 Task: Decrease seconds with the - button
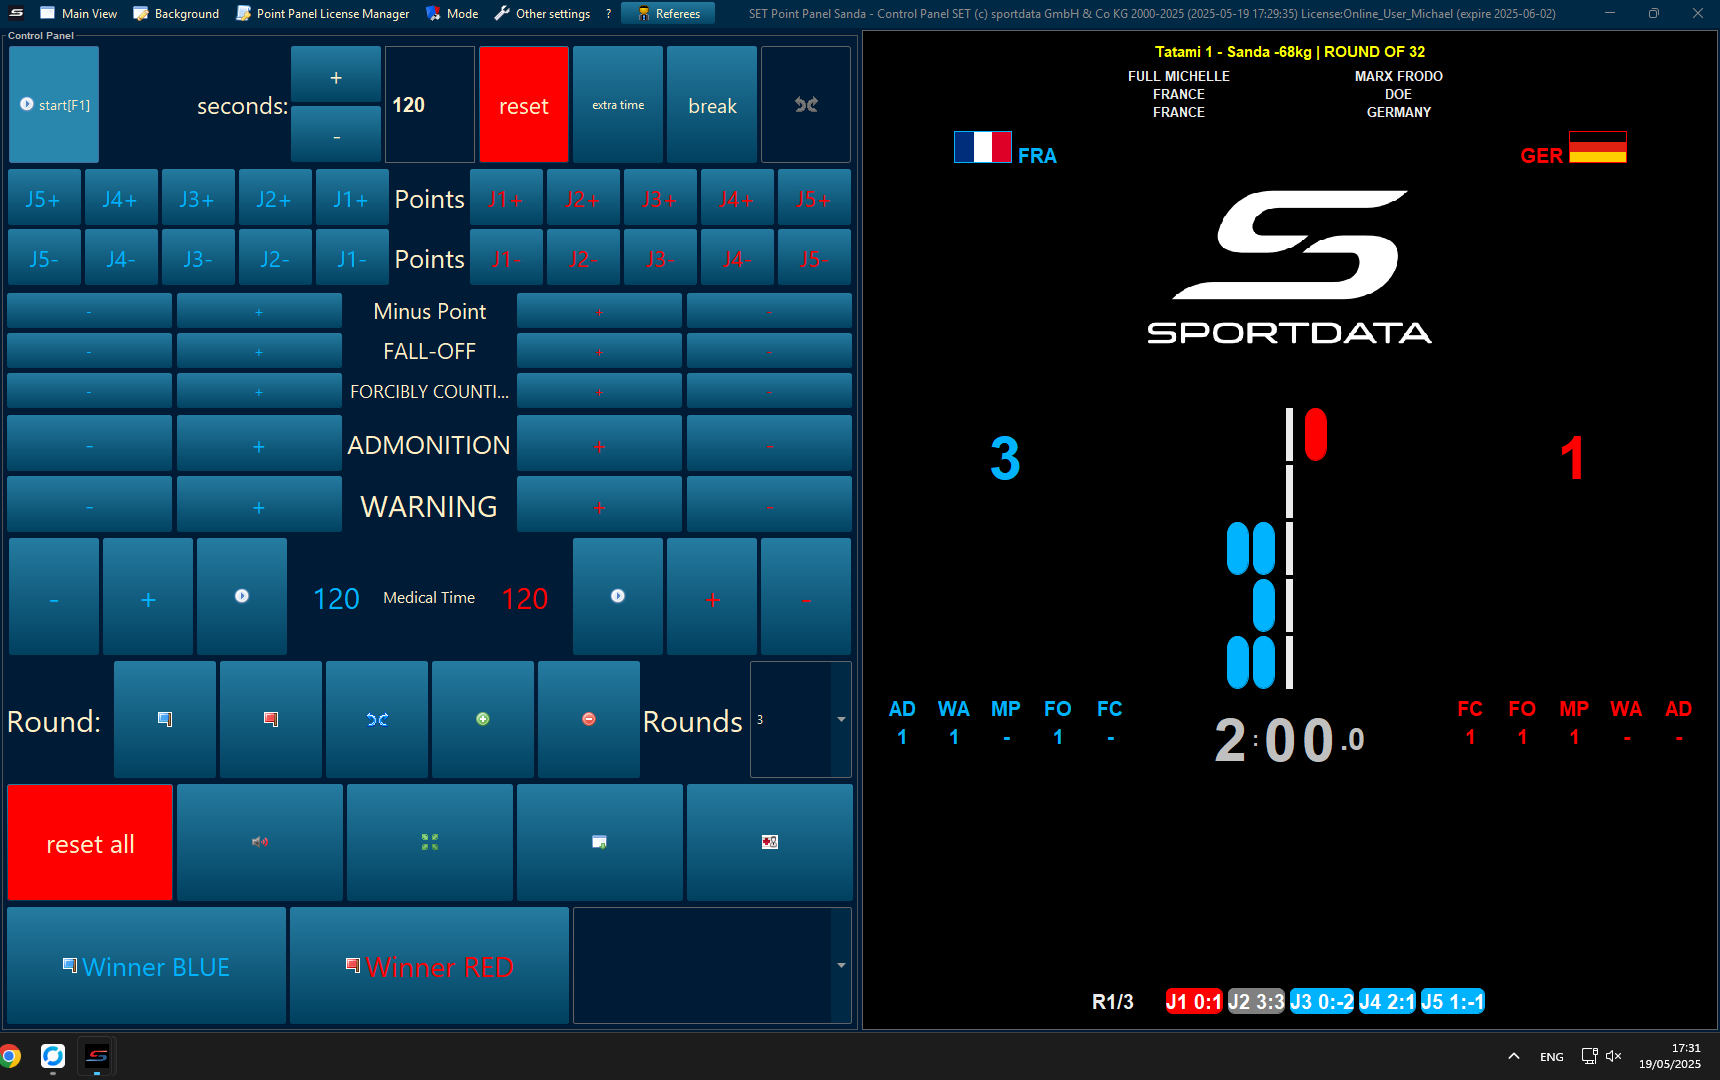point(336,134)
